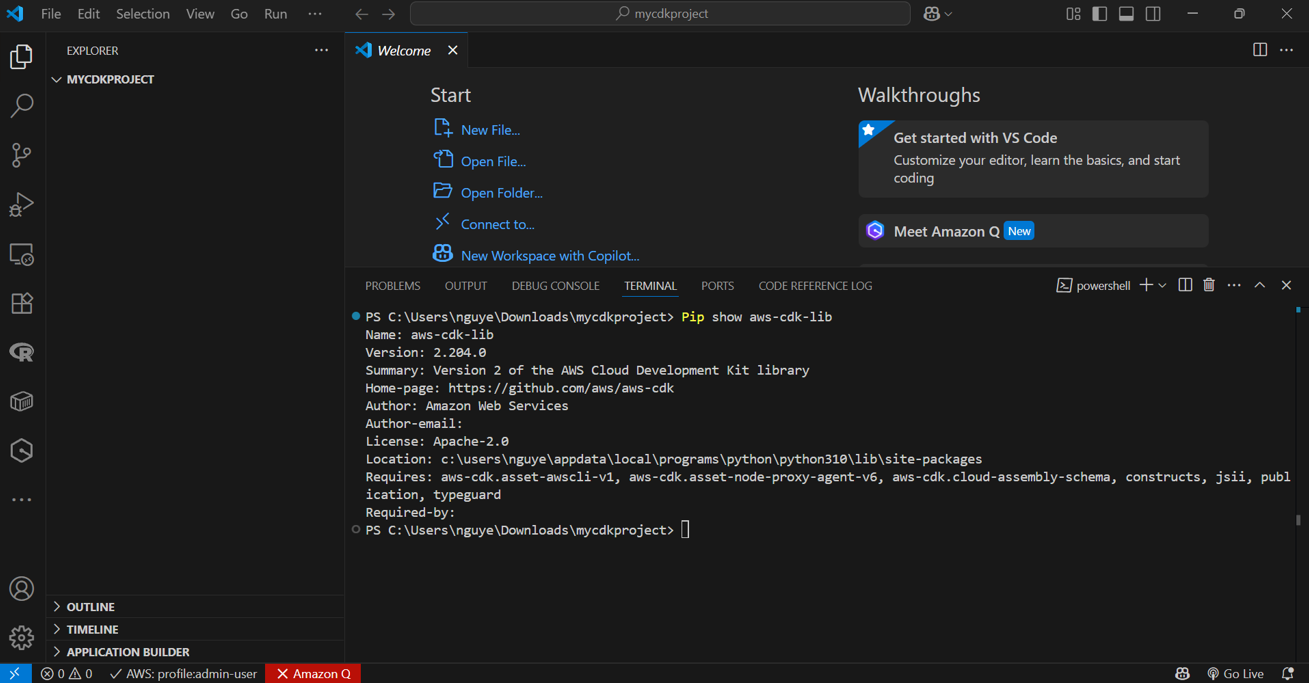Image resolution: width=1309 pixels, height=683 pixels.
Task: Switch to the DEBUG CONSOLE tab
Action: click(555, 285)
